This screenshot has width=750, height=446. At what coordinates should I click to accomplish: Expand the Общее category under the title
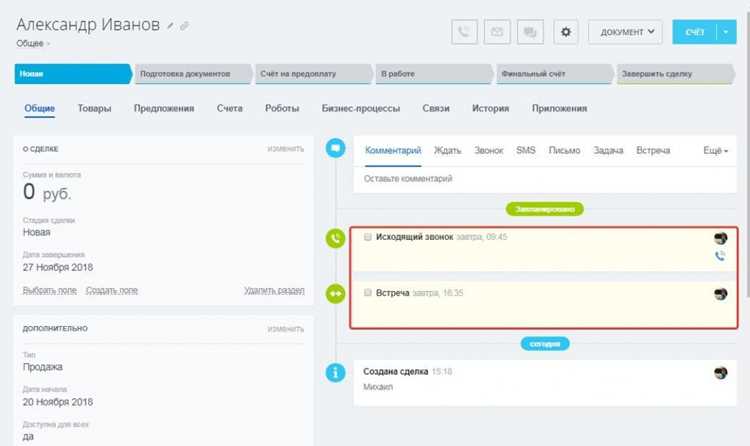click(x=33, y=44)
